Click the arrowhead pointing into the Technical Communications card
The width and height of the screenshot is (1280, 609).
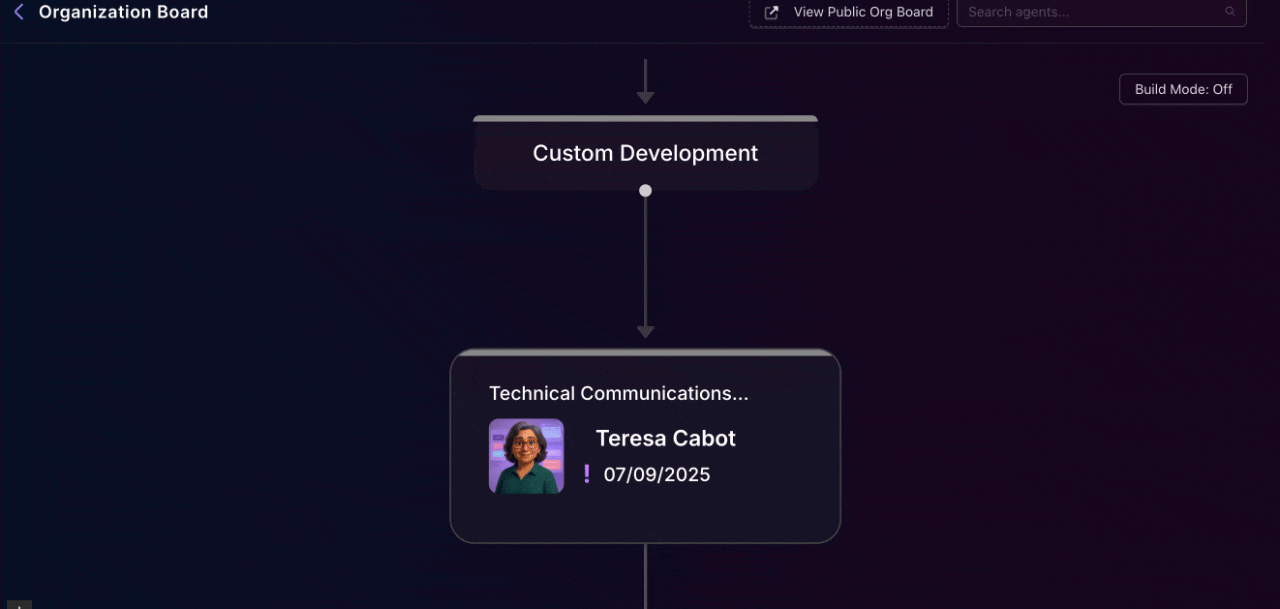pyautogui.click(x=645, y=332)
